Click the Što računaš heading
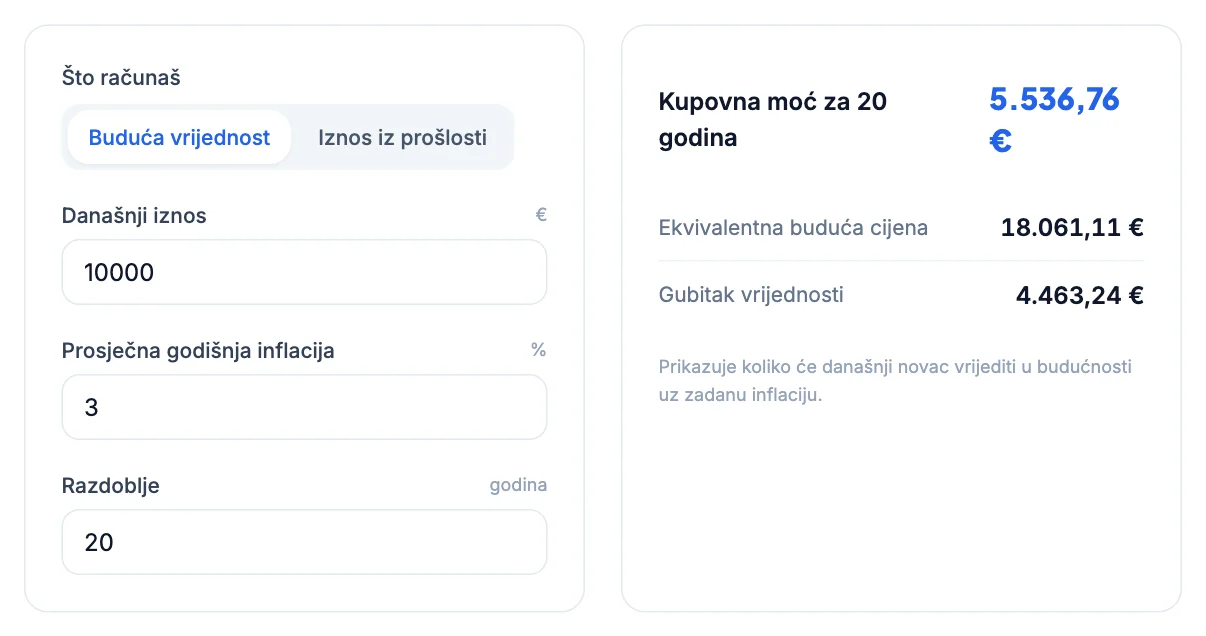This screenshot has width=1206, height=636. [x=121, y=77]
